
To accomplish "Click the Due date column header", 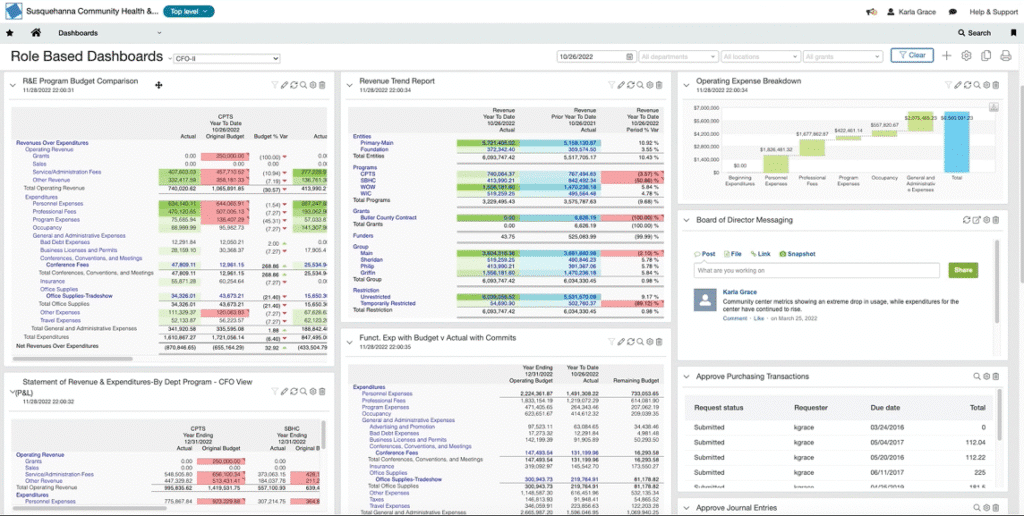I will pyautogui.click(x=885, y=408).
